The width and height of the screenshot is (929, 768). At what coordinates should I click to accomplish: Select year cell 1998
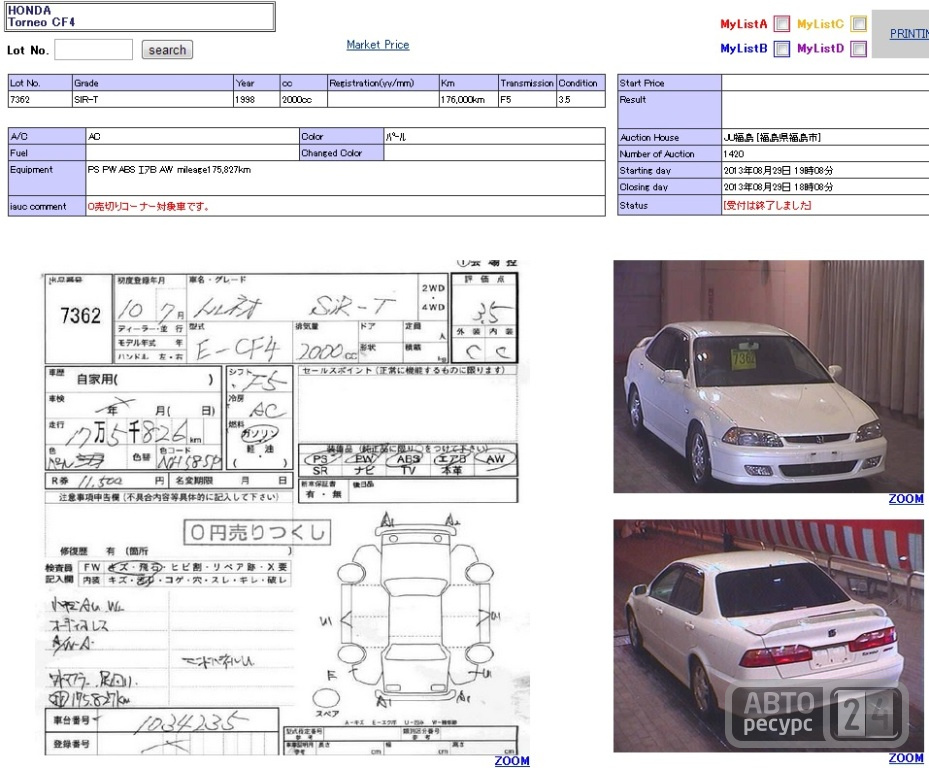click(x=257, y=100)
